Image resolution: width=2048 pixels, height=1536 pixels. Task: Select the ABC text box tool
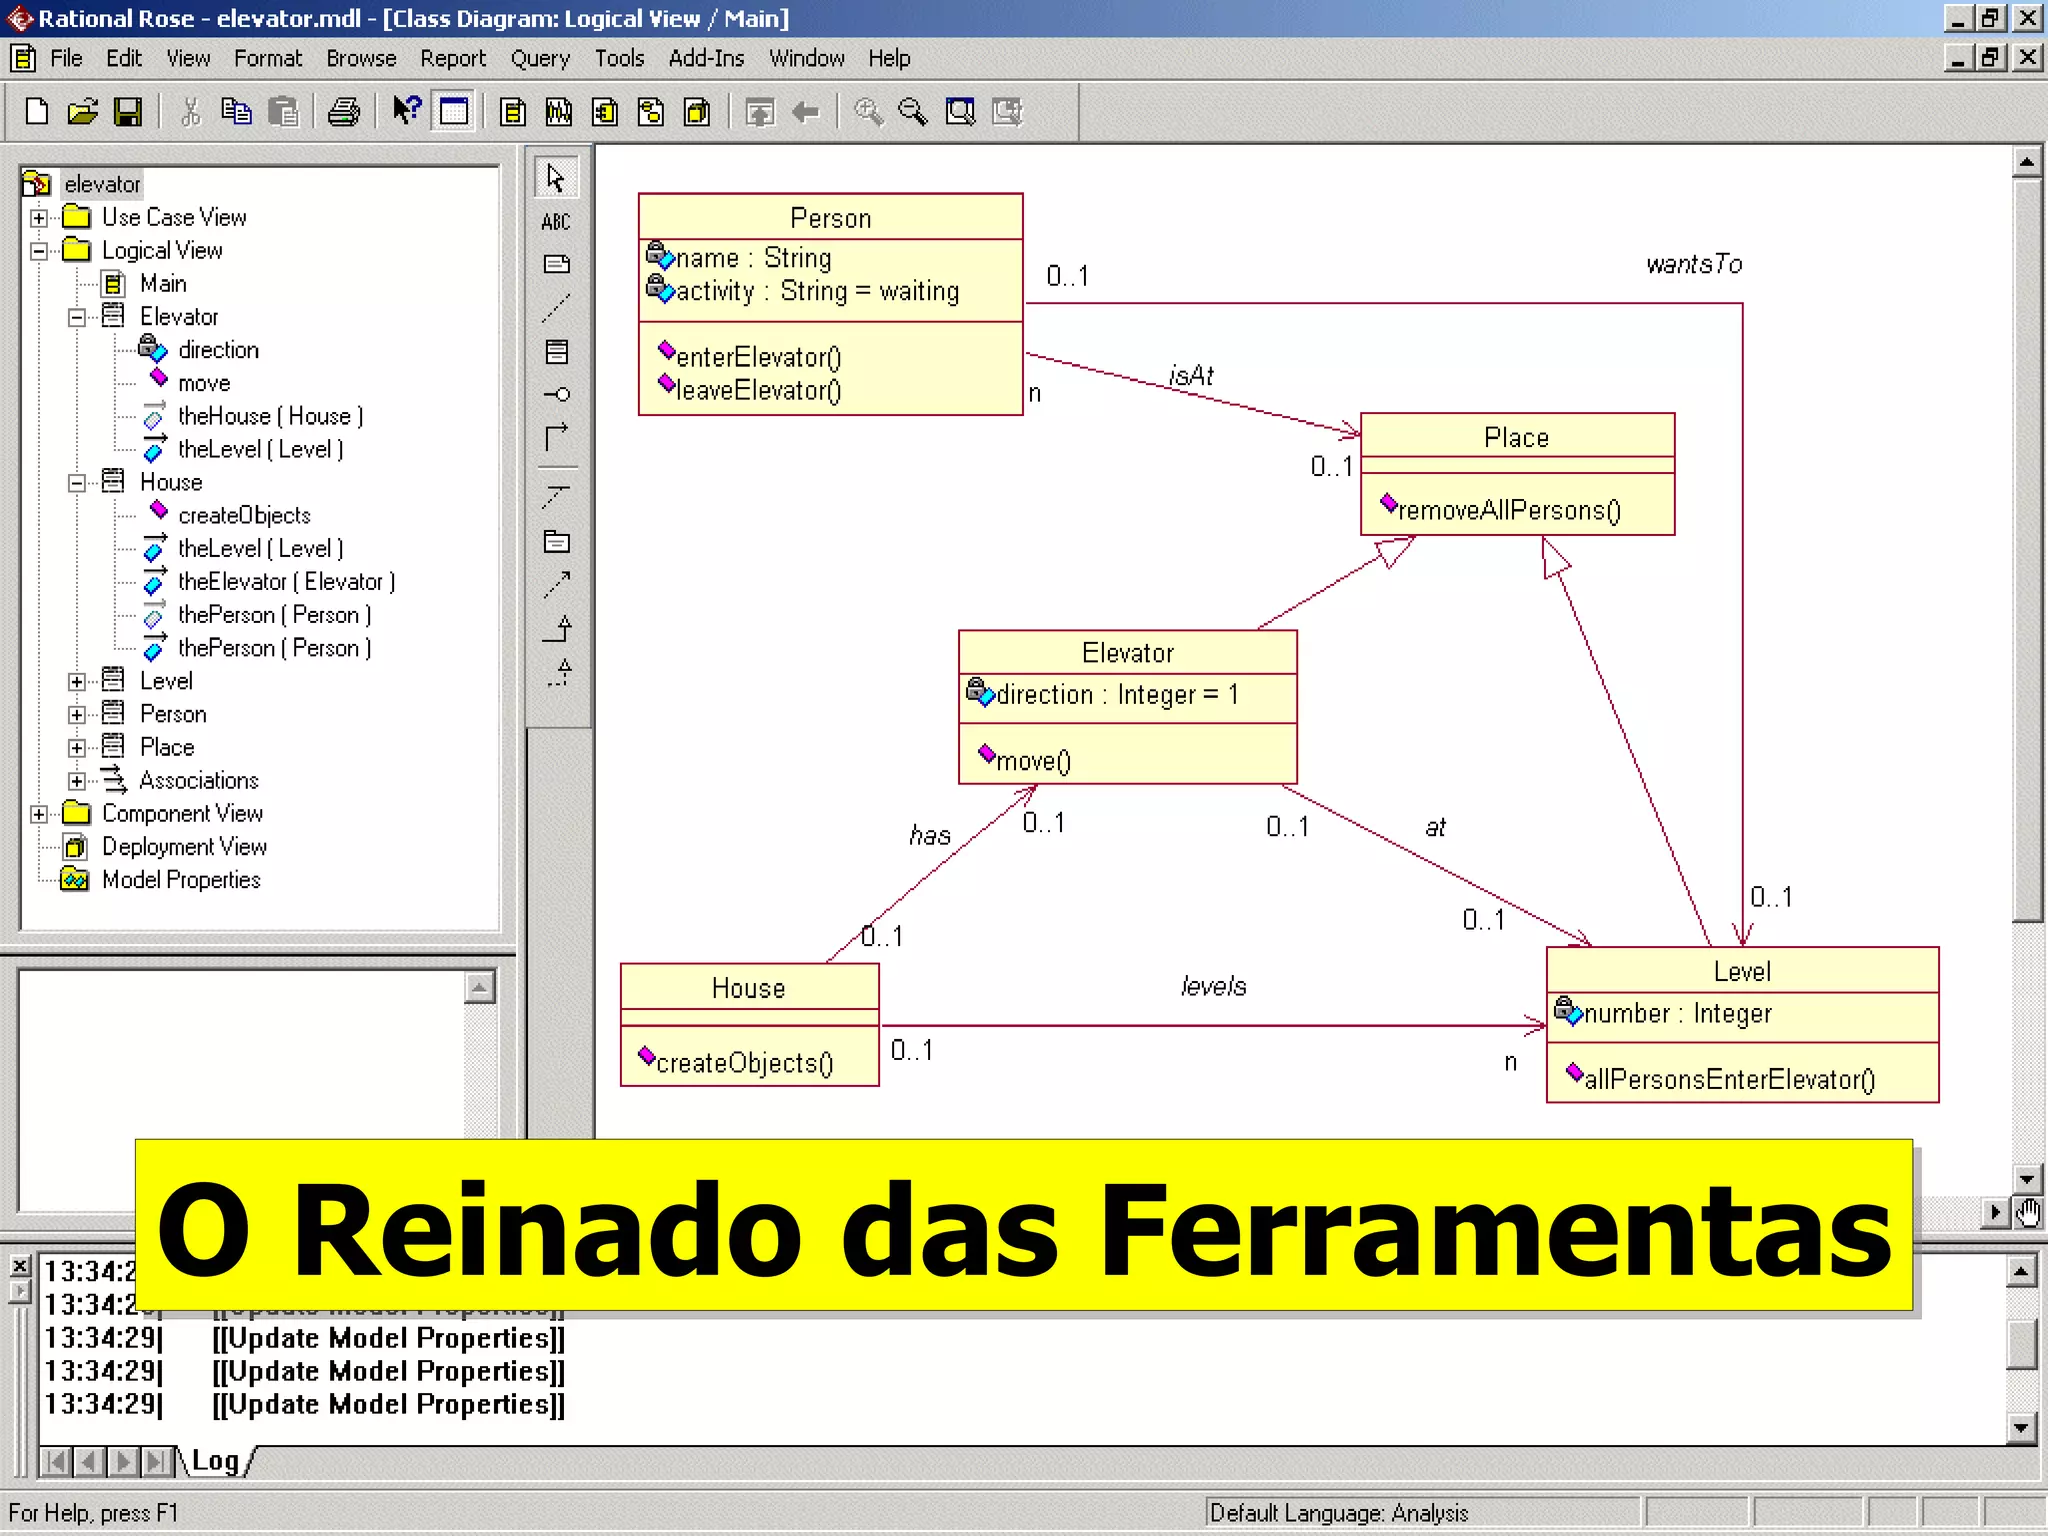pyautogui.click(x=557, y=222)
